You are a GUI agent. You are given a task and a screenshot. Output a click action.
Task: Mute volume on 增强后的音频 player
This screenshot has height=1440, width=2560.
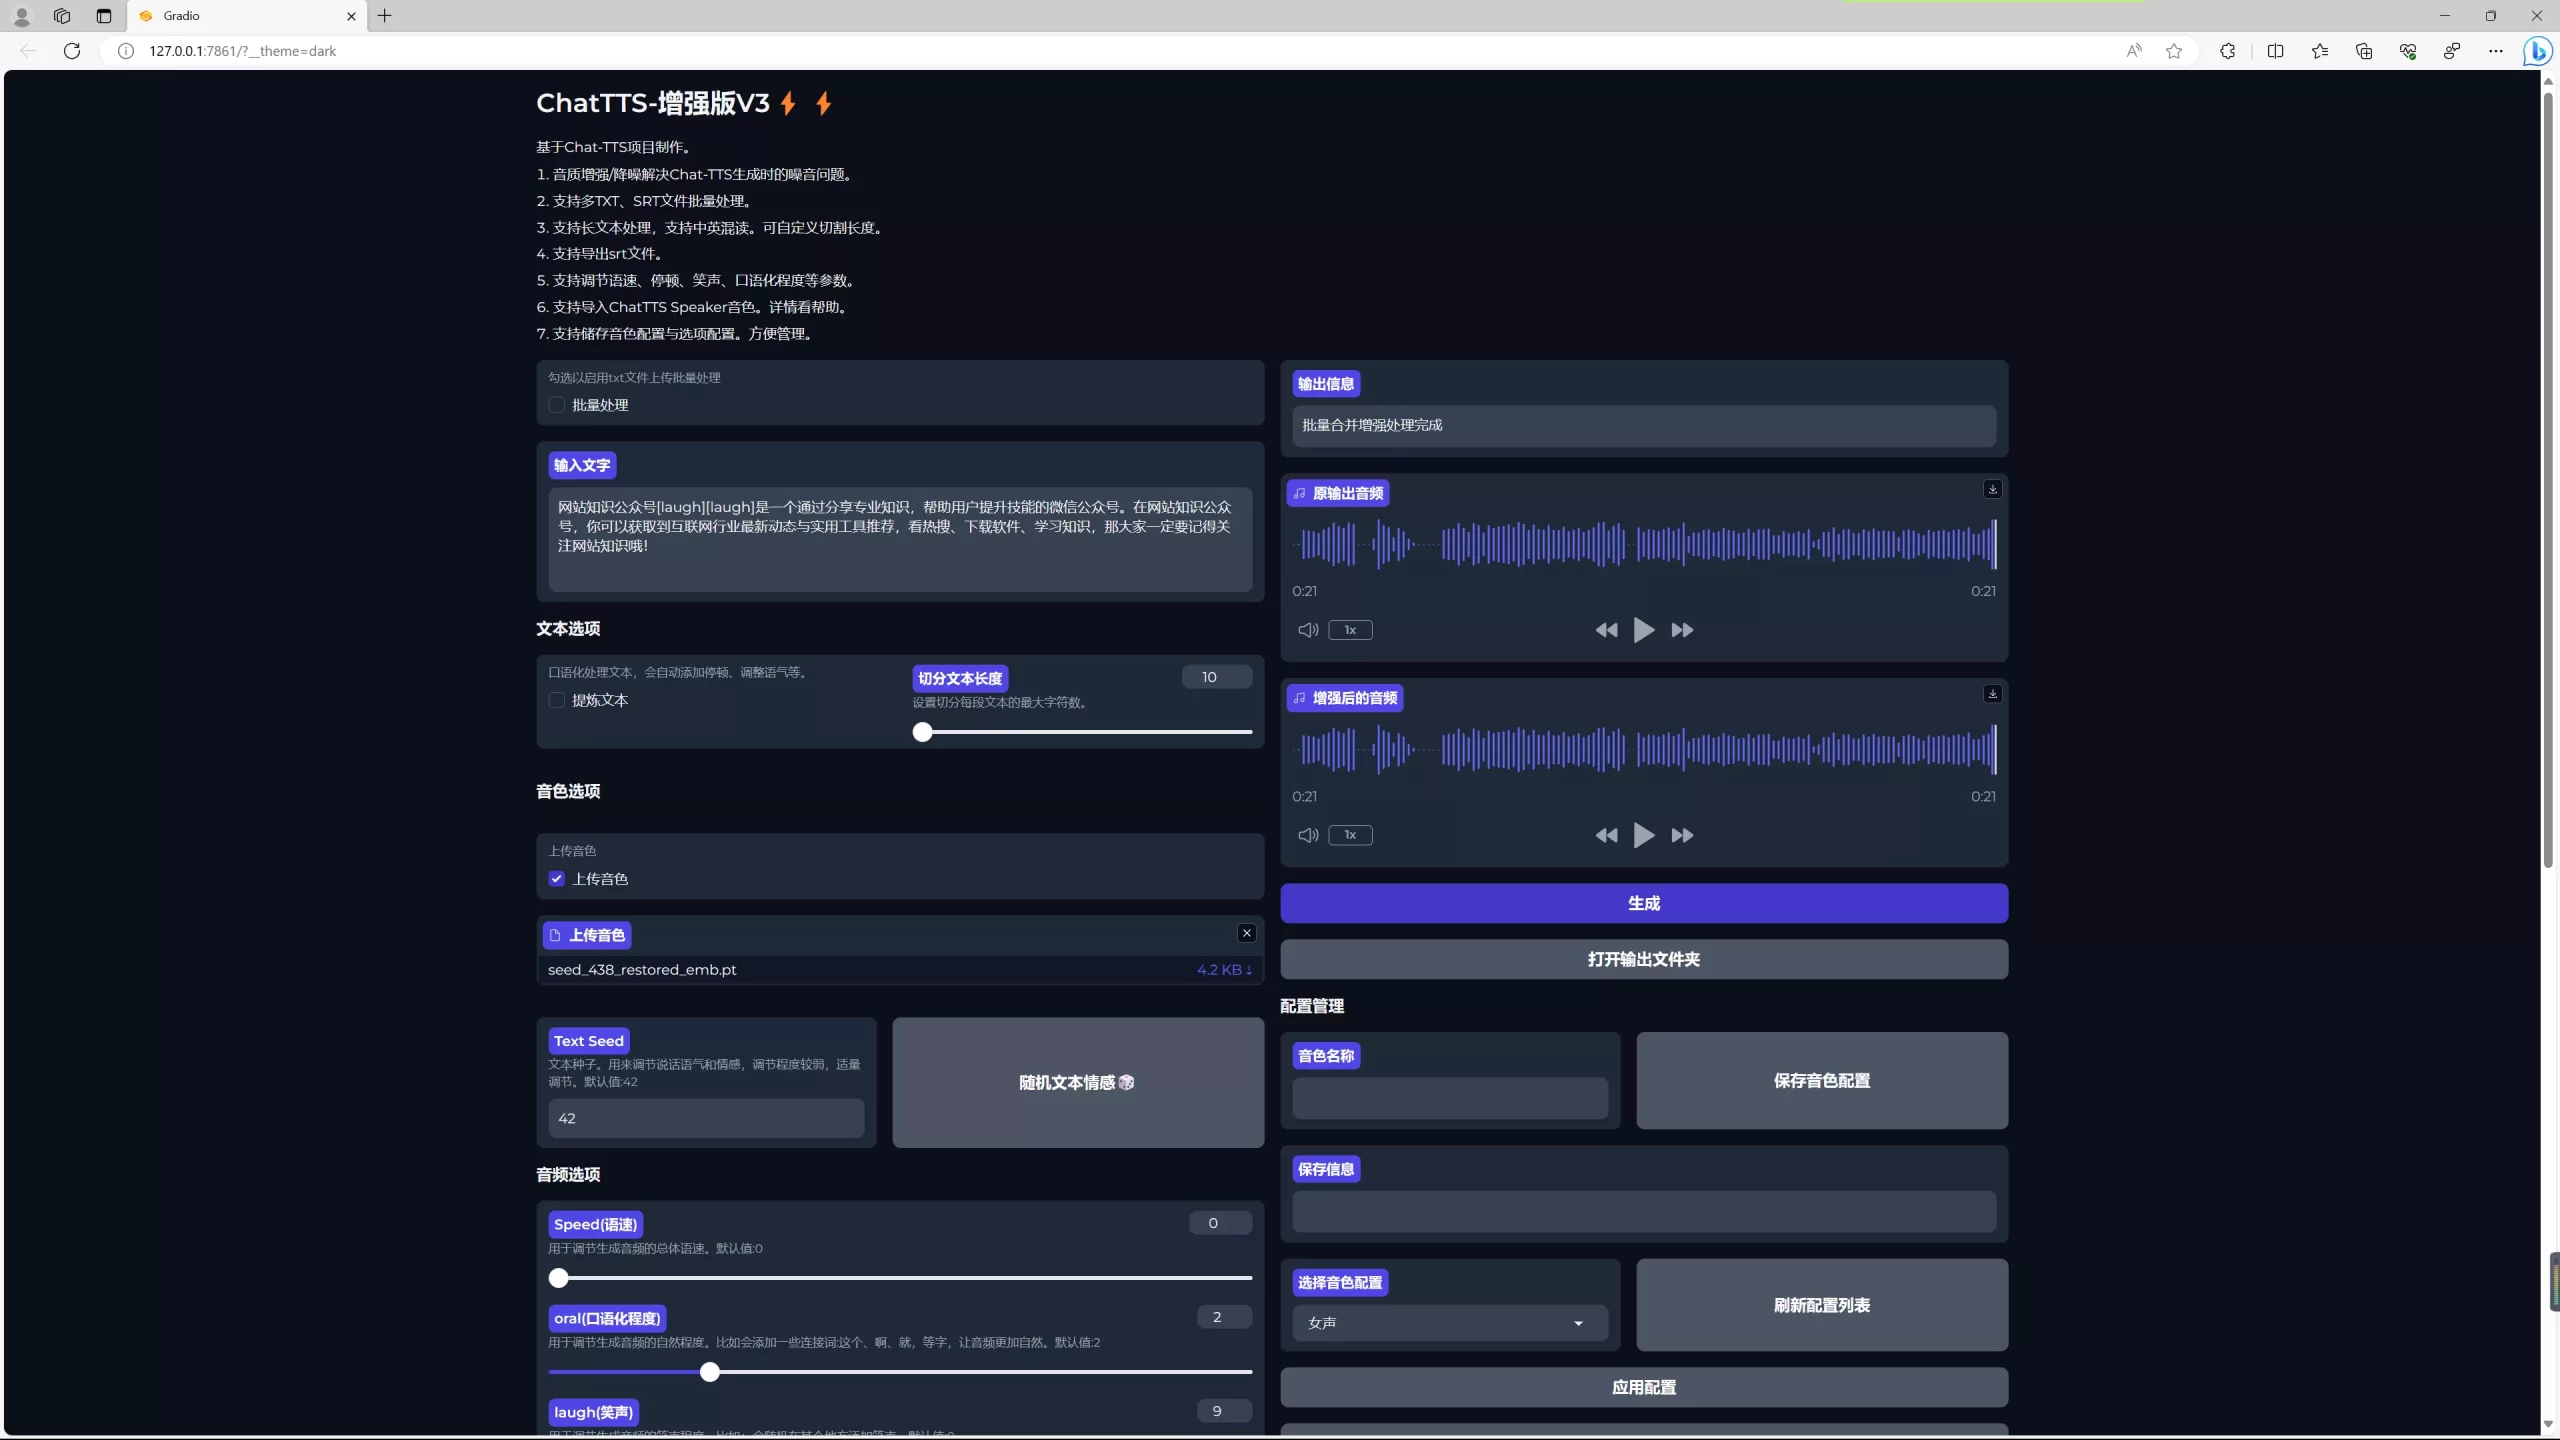(1307, 835)
